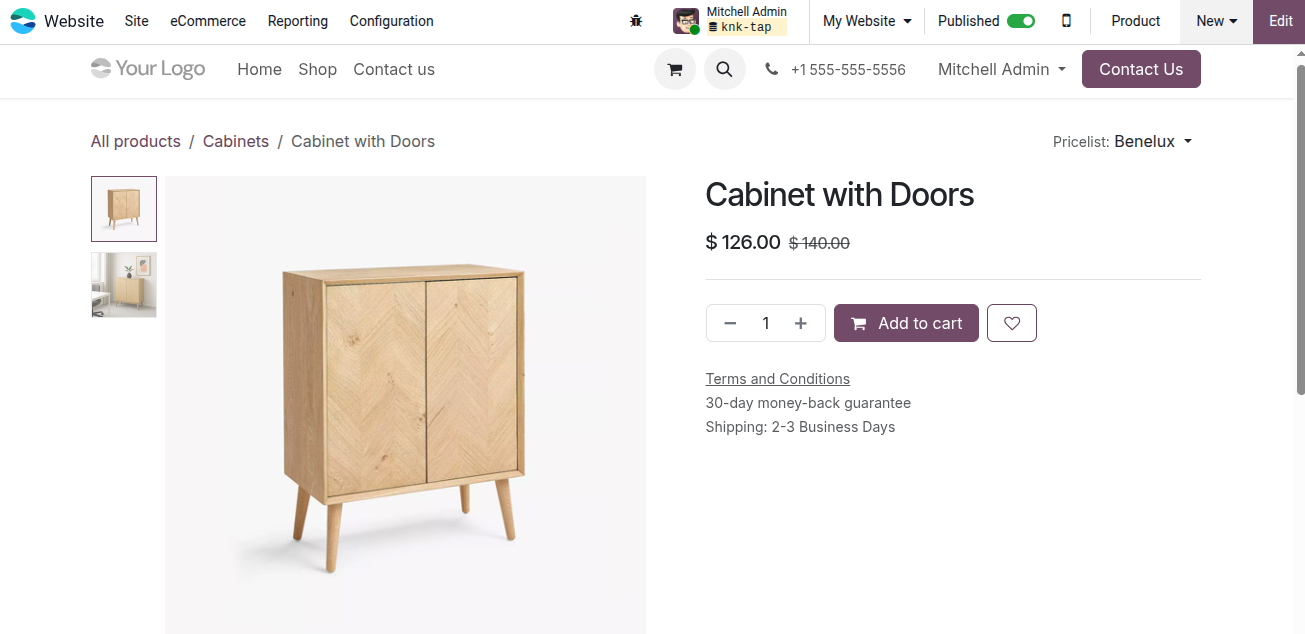The width and height of the screenshot is (1305, 634).
Task: Click the Add to cart button
Action: 906,323
